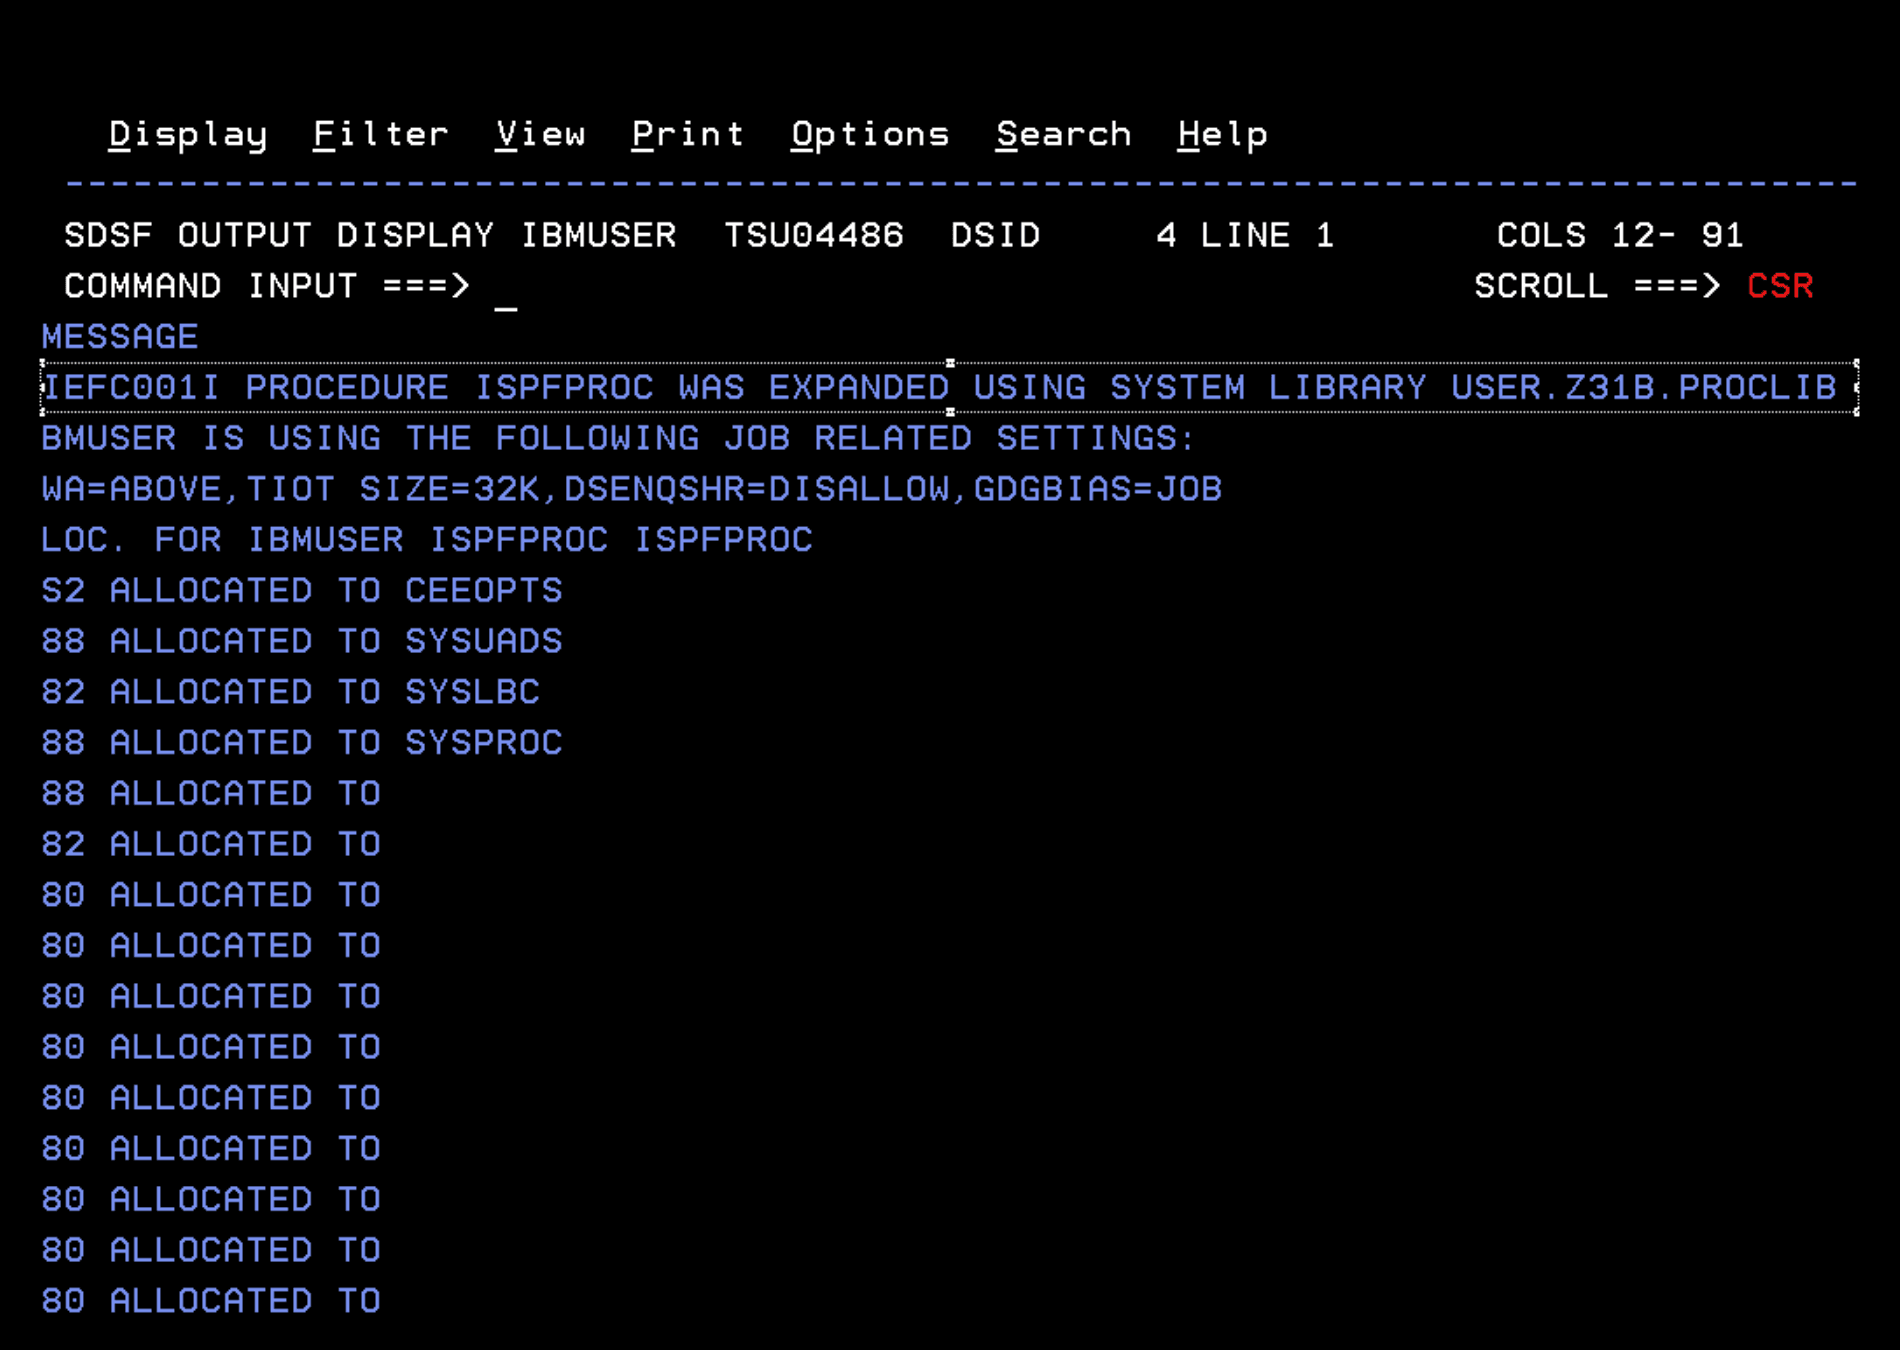Open the Filter menu
1900x1350 pixels.
tap(380, 134)
